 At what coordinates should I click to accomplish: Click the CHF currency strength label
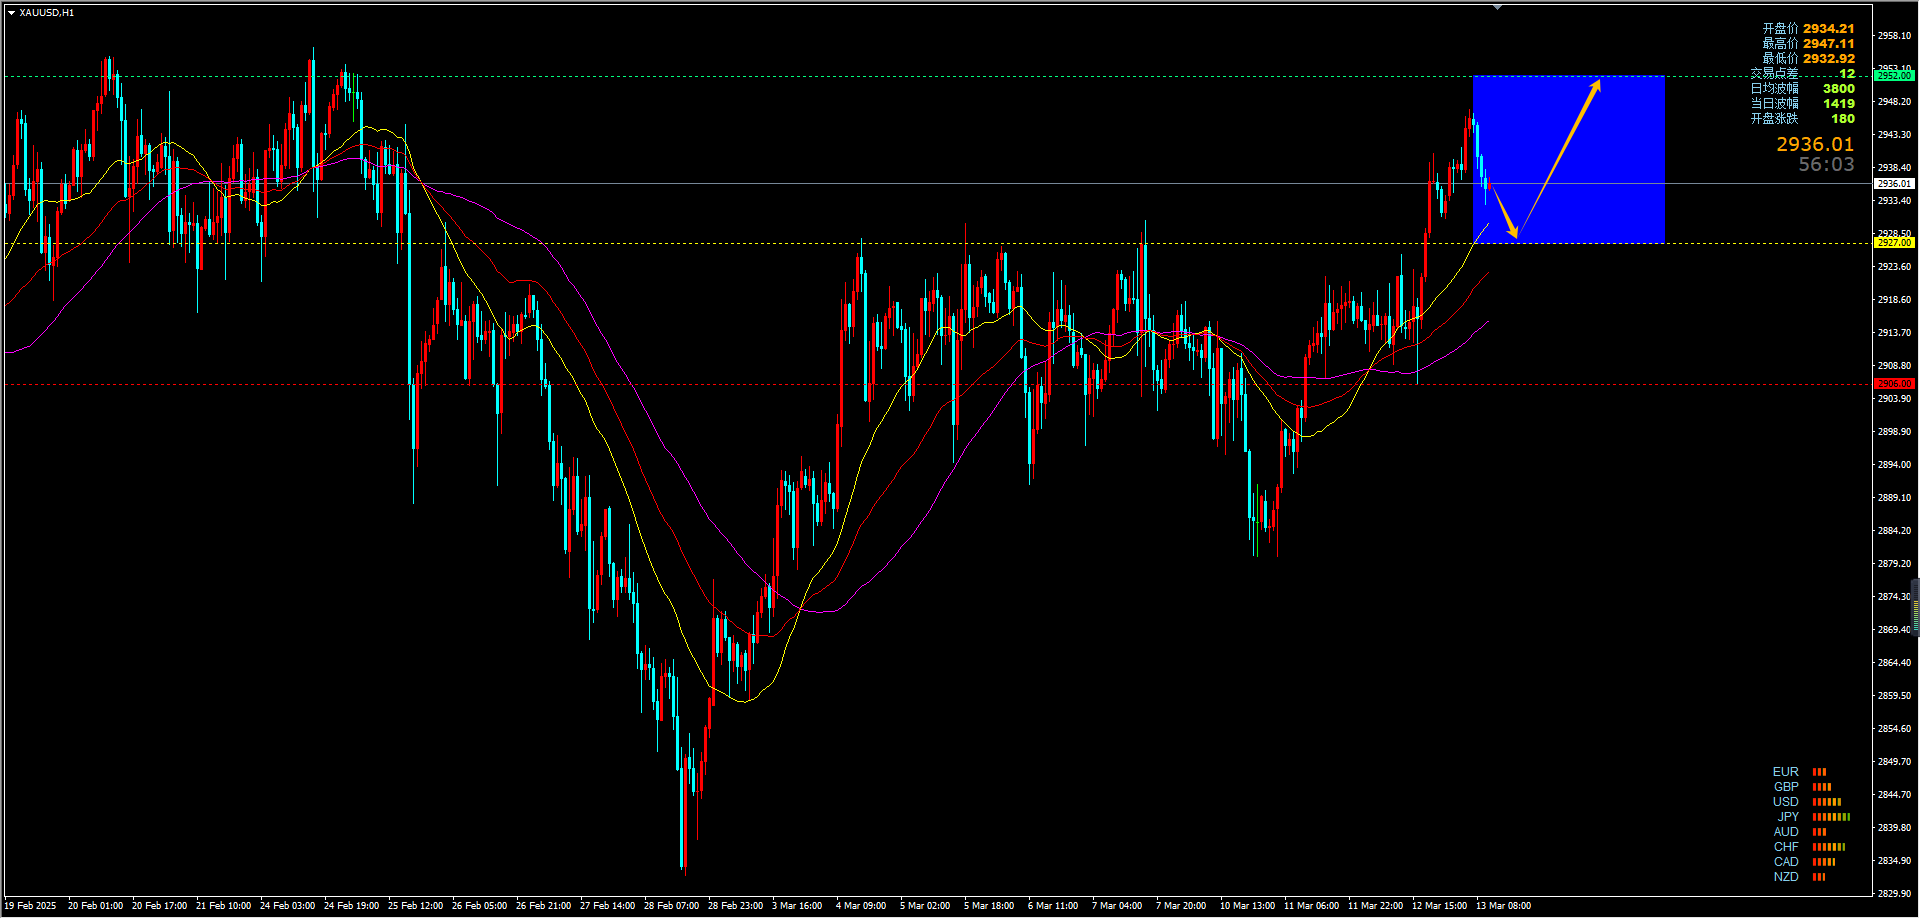(x=1786, y=847)
